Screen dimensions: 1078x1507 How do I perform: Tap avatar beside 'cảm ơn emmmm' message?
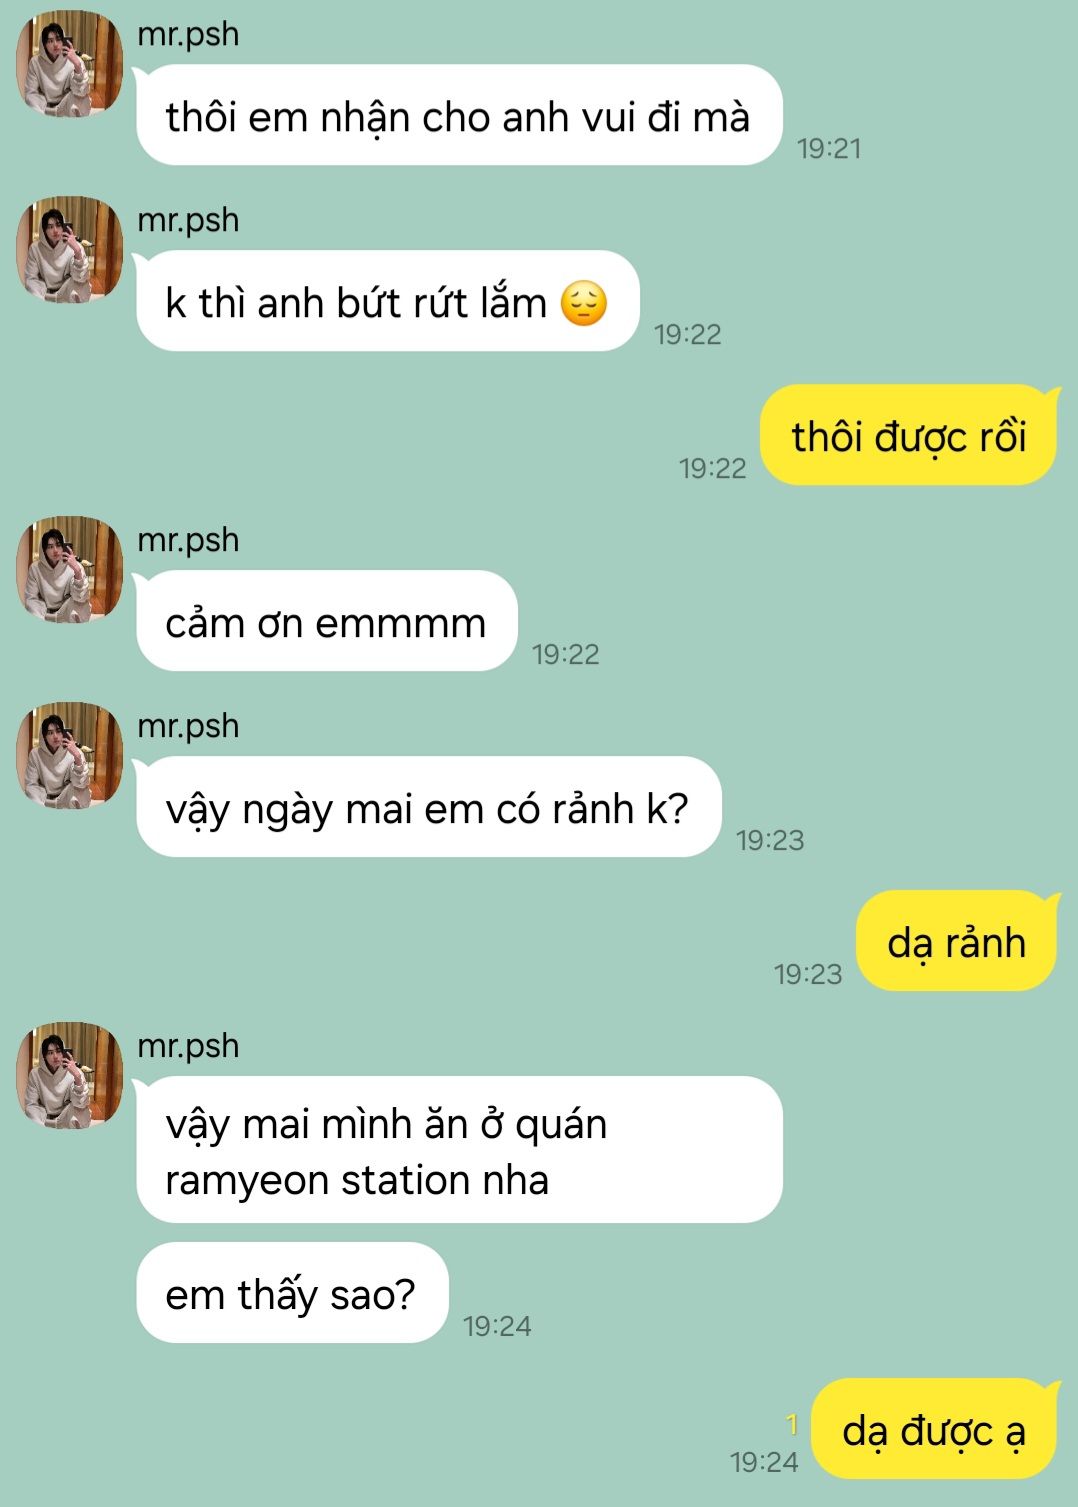[x=70, y=569]
